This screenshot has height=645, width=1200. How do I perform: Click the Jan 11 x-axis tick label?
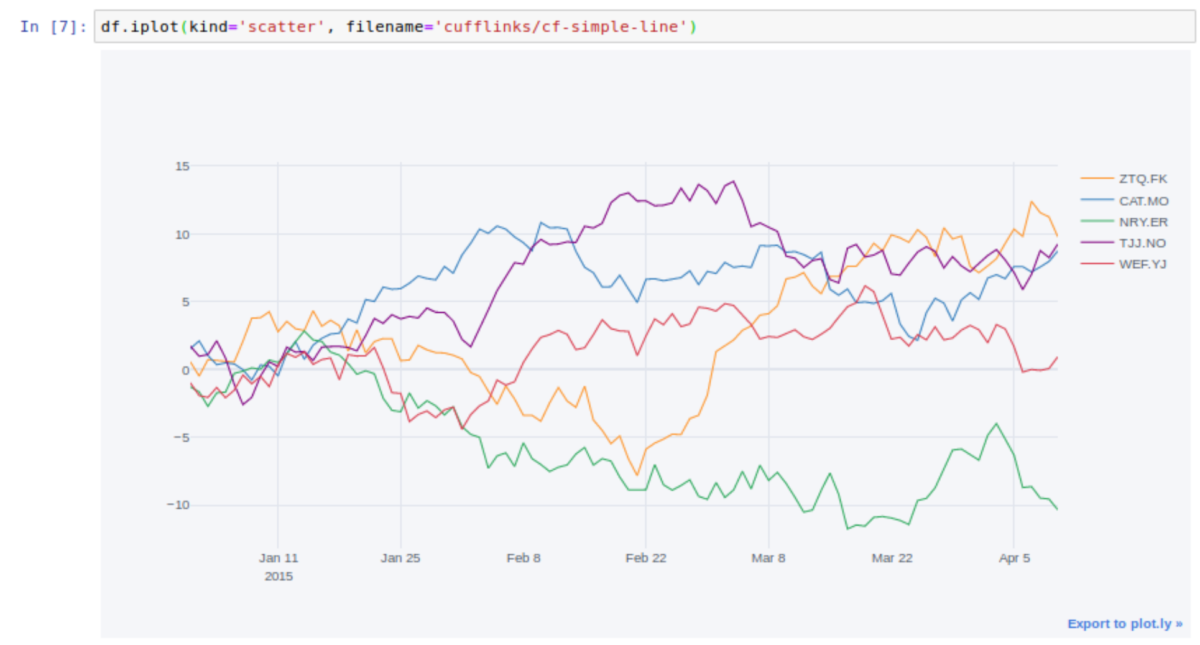278,558
